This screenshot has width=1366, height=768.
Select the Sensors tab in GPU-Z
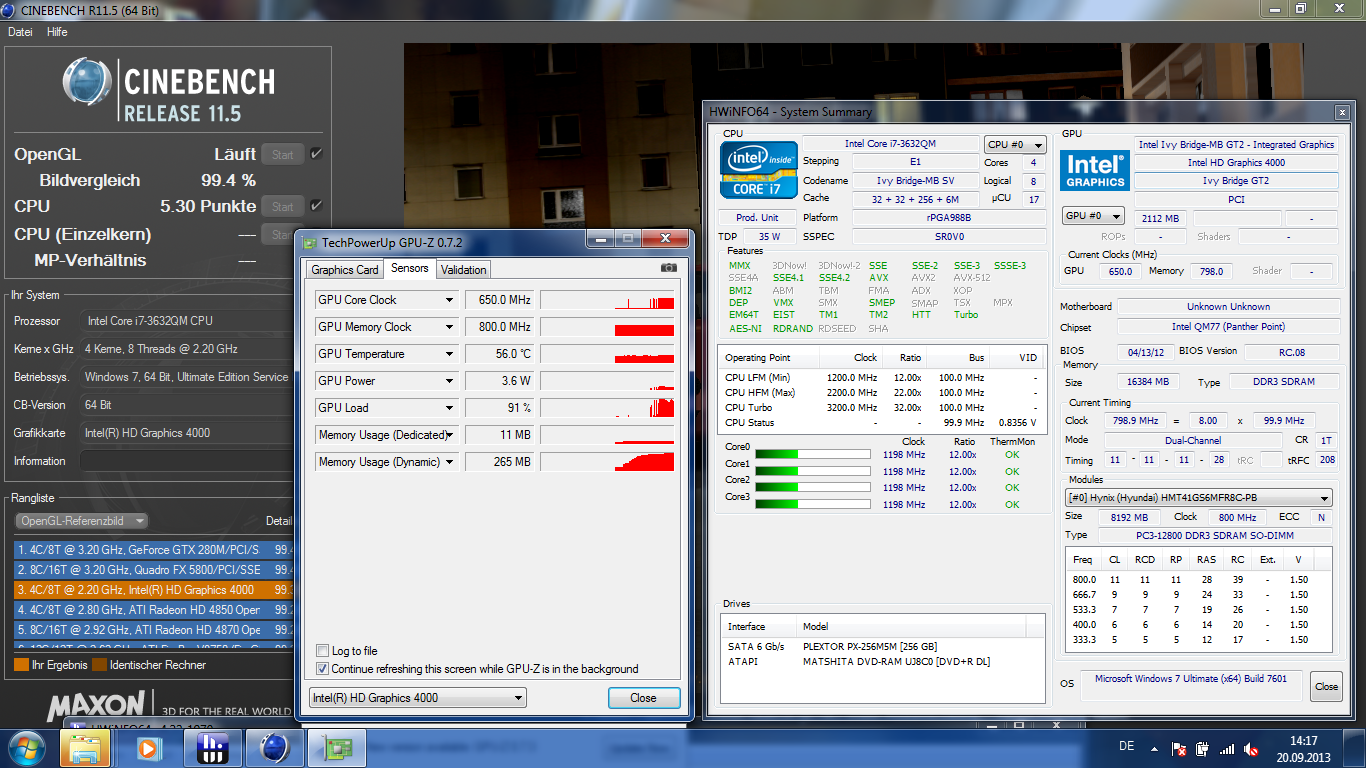coord(410,268)
